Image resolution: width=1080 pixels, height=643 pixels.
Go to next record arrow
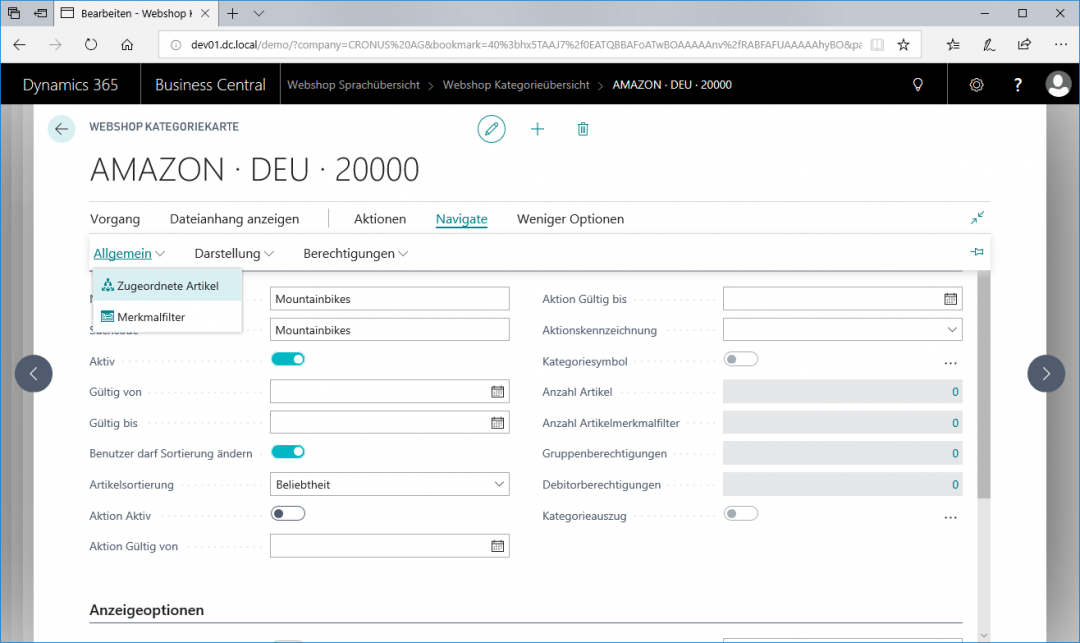(x=1046, y=373)
